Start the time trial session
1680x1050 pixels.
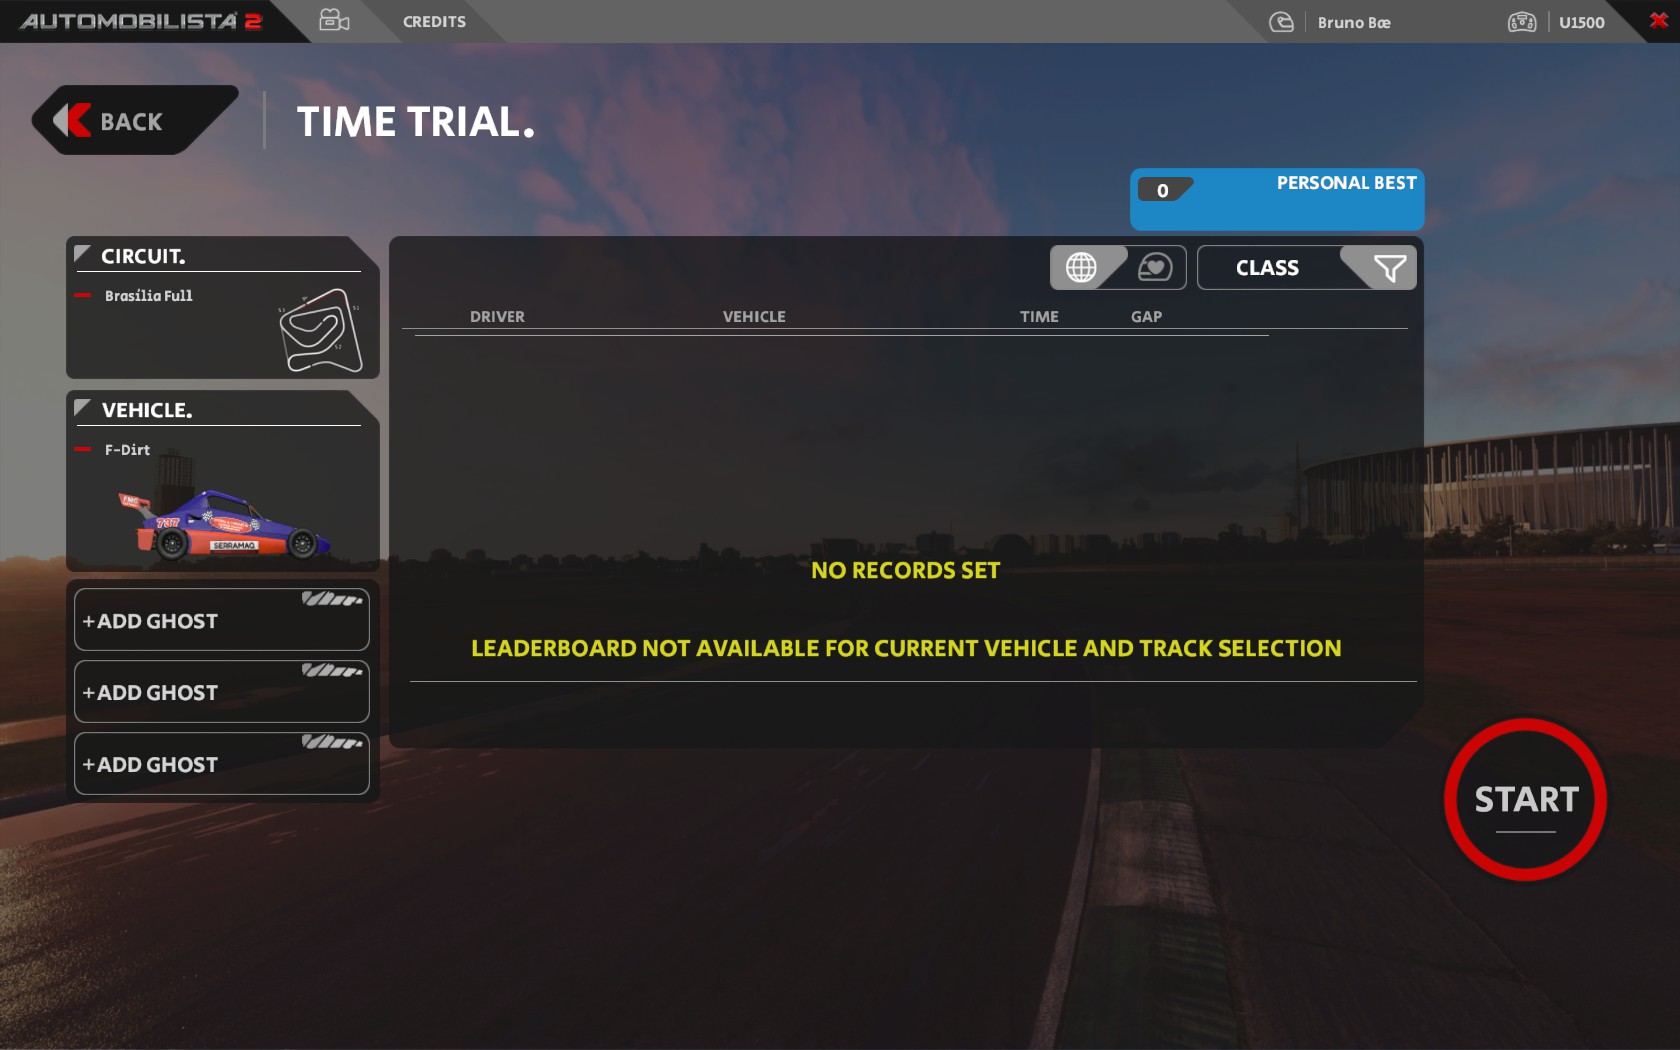pos(1525,799)
